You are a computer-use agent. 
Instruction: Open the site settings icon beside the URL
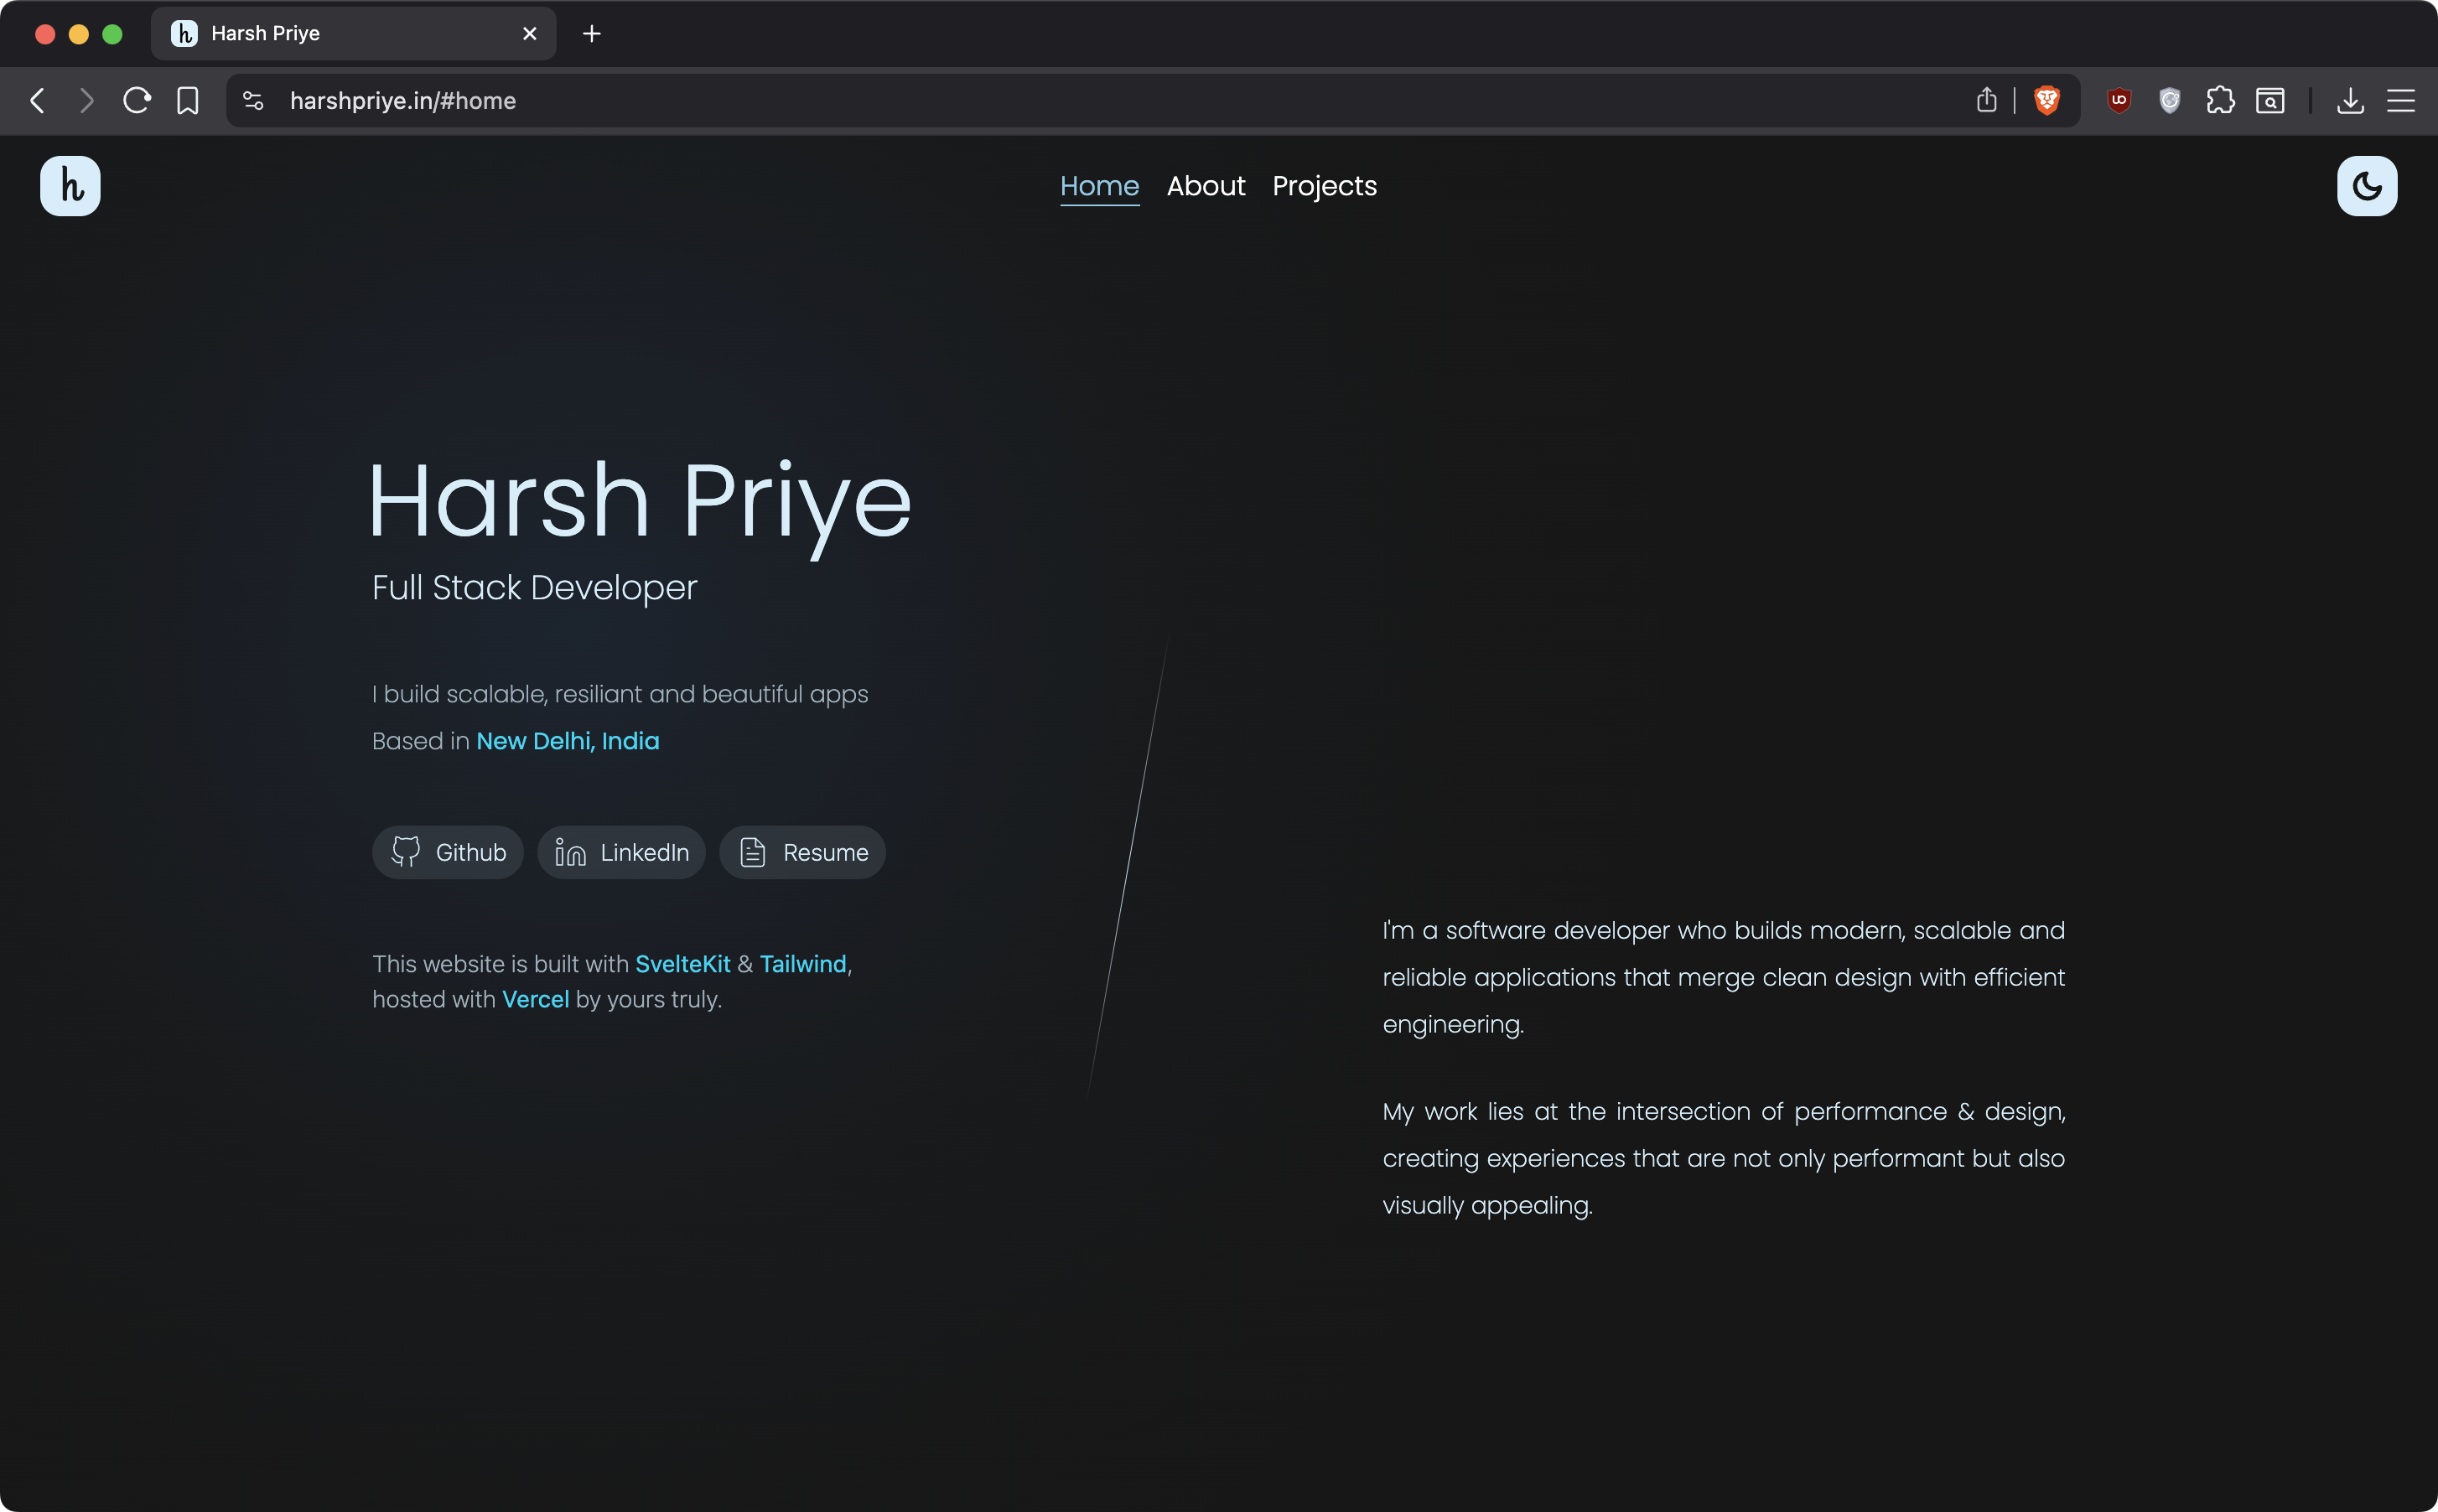coord(253,100)
